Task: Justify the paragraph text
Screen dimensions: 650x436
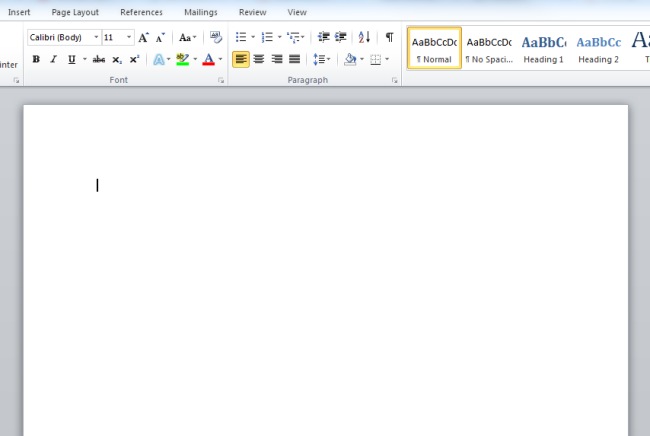Action: 294,60
